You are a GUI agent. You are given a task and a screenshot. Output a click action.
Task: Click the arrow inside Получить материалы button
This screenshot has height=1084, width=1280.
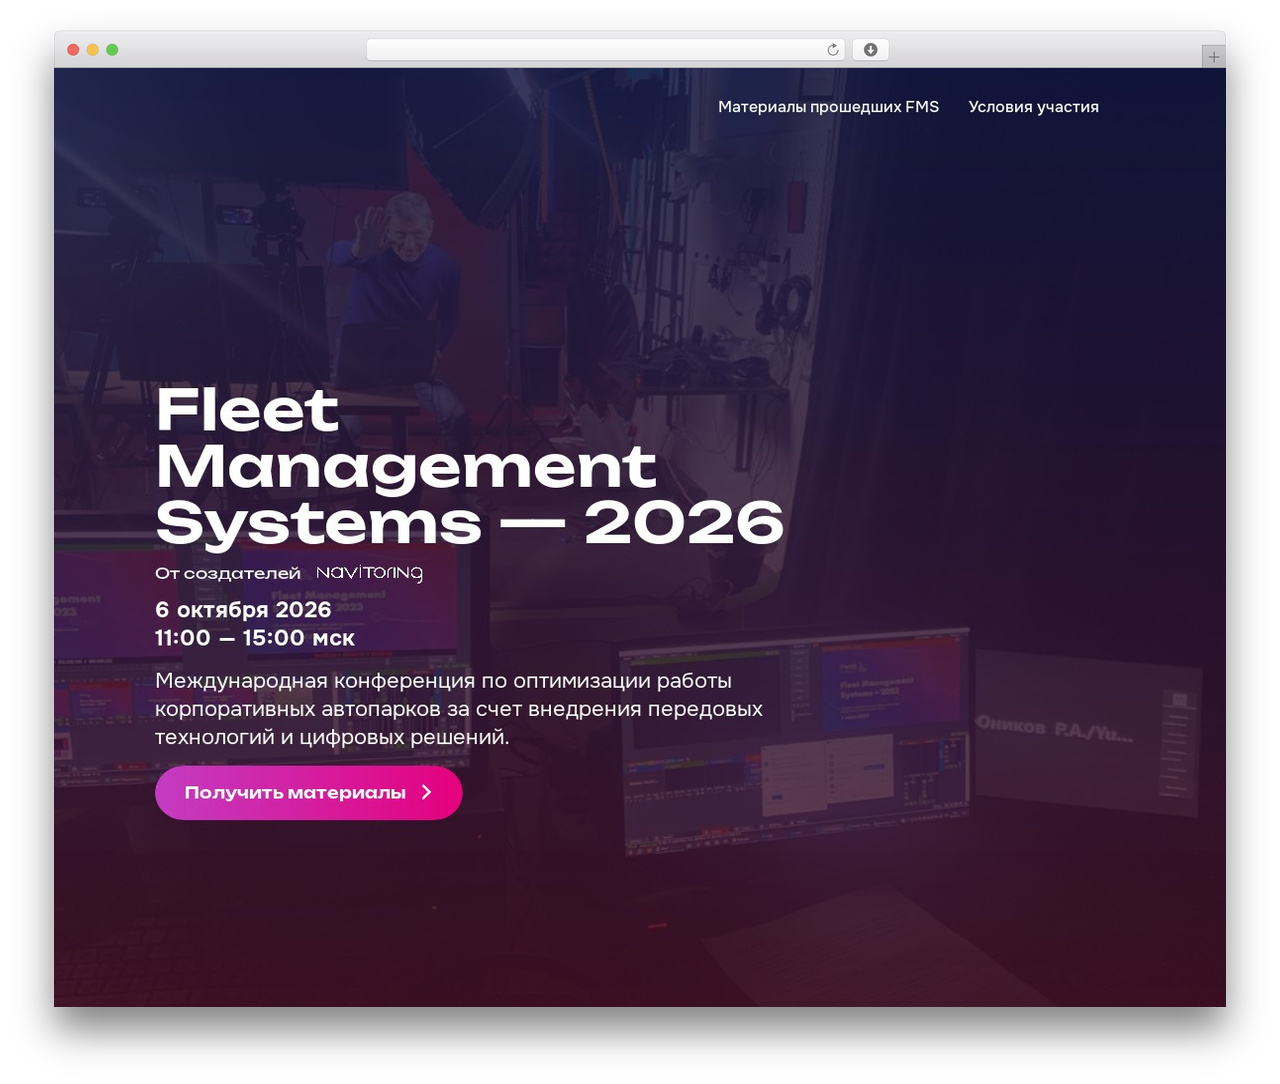click(427, 792)
